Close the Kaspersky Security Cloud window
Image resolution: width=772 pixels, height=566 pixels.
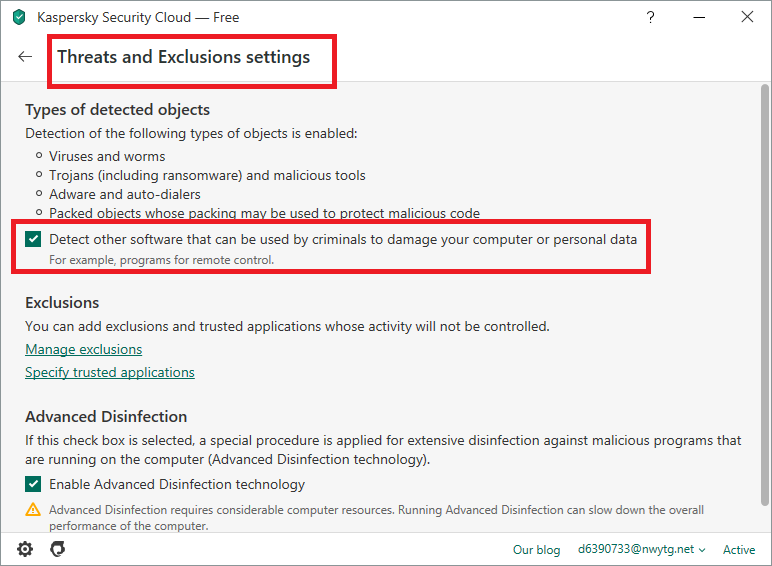747,17
